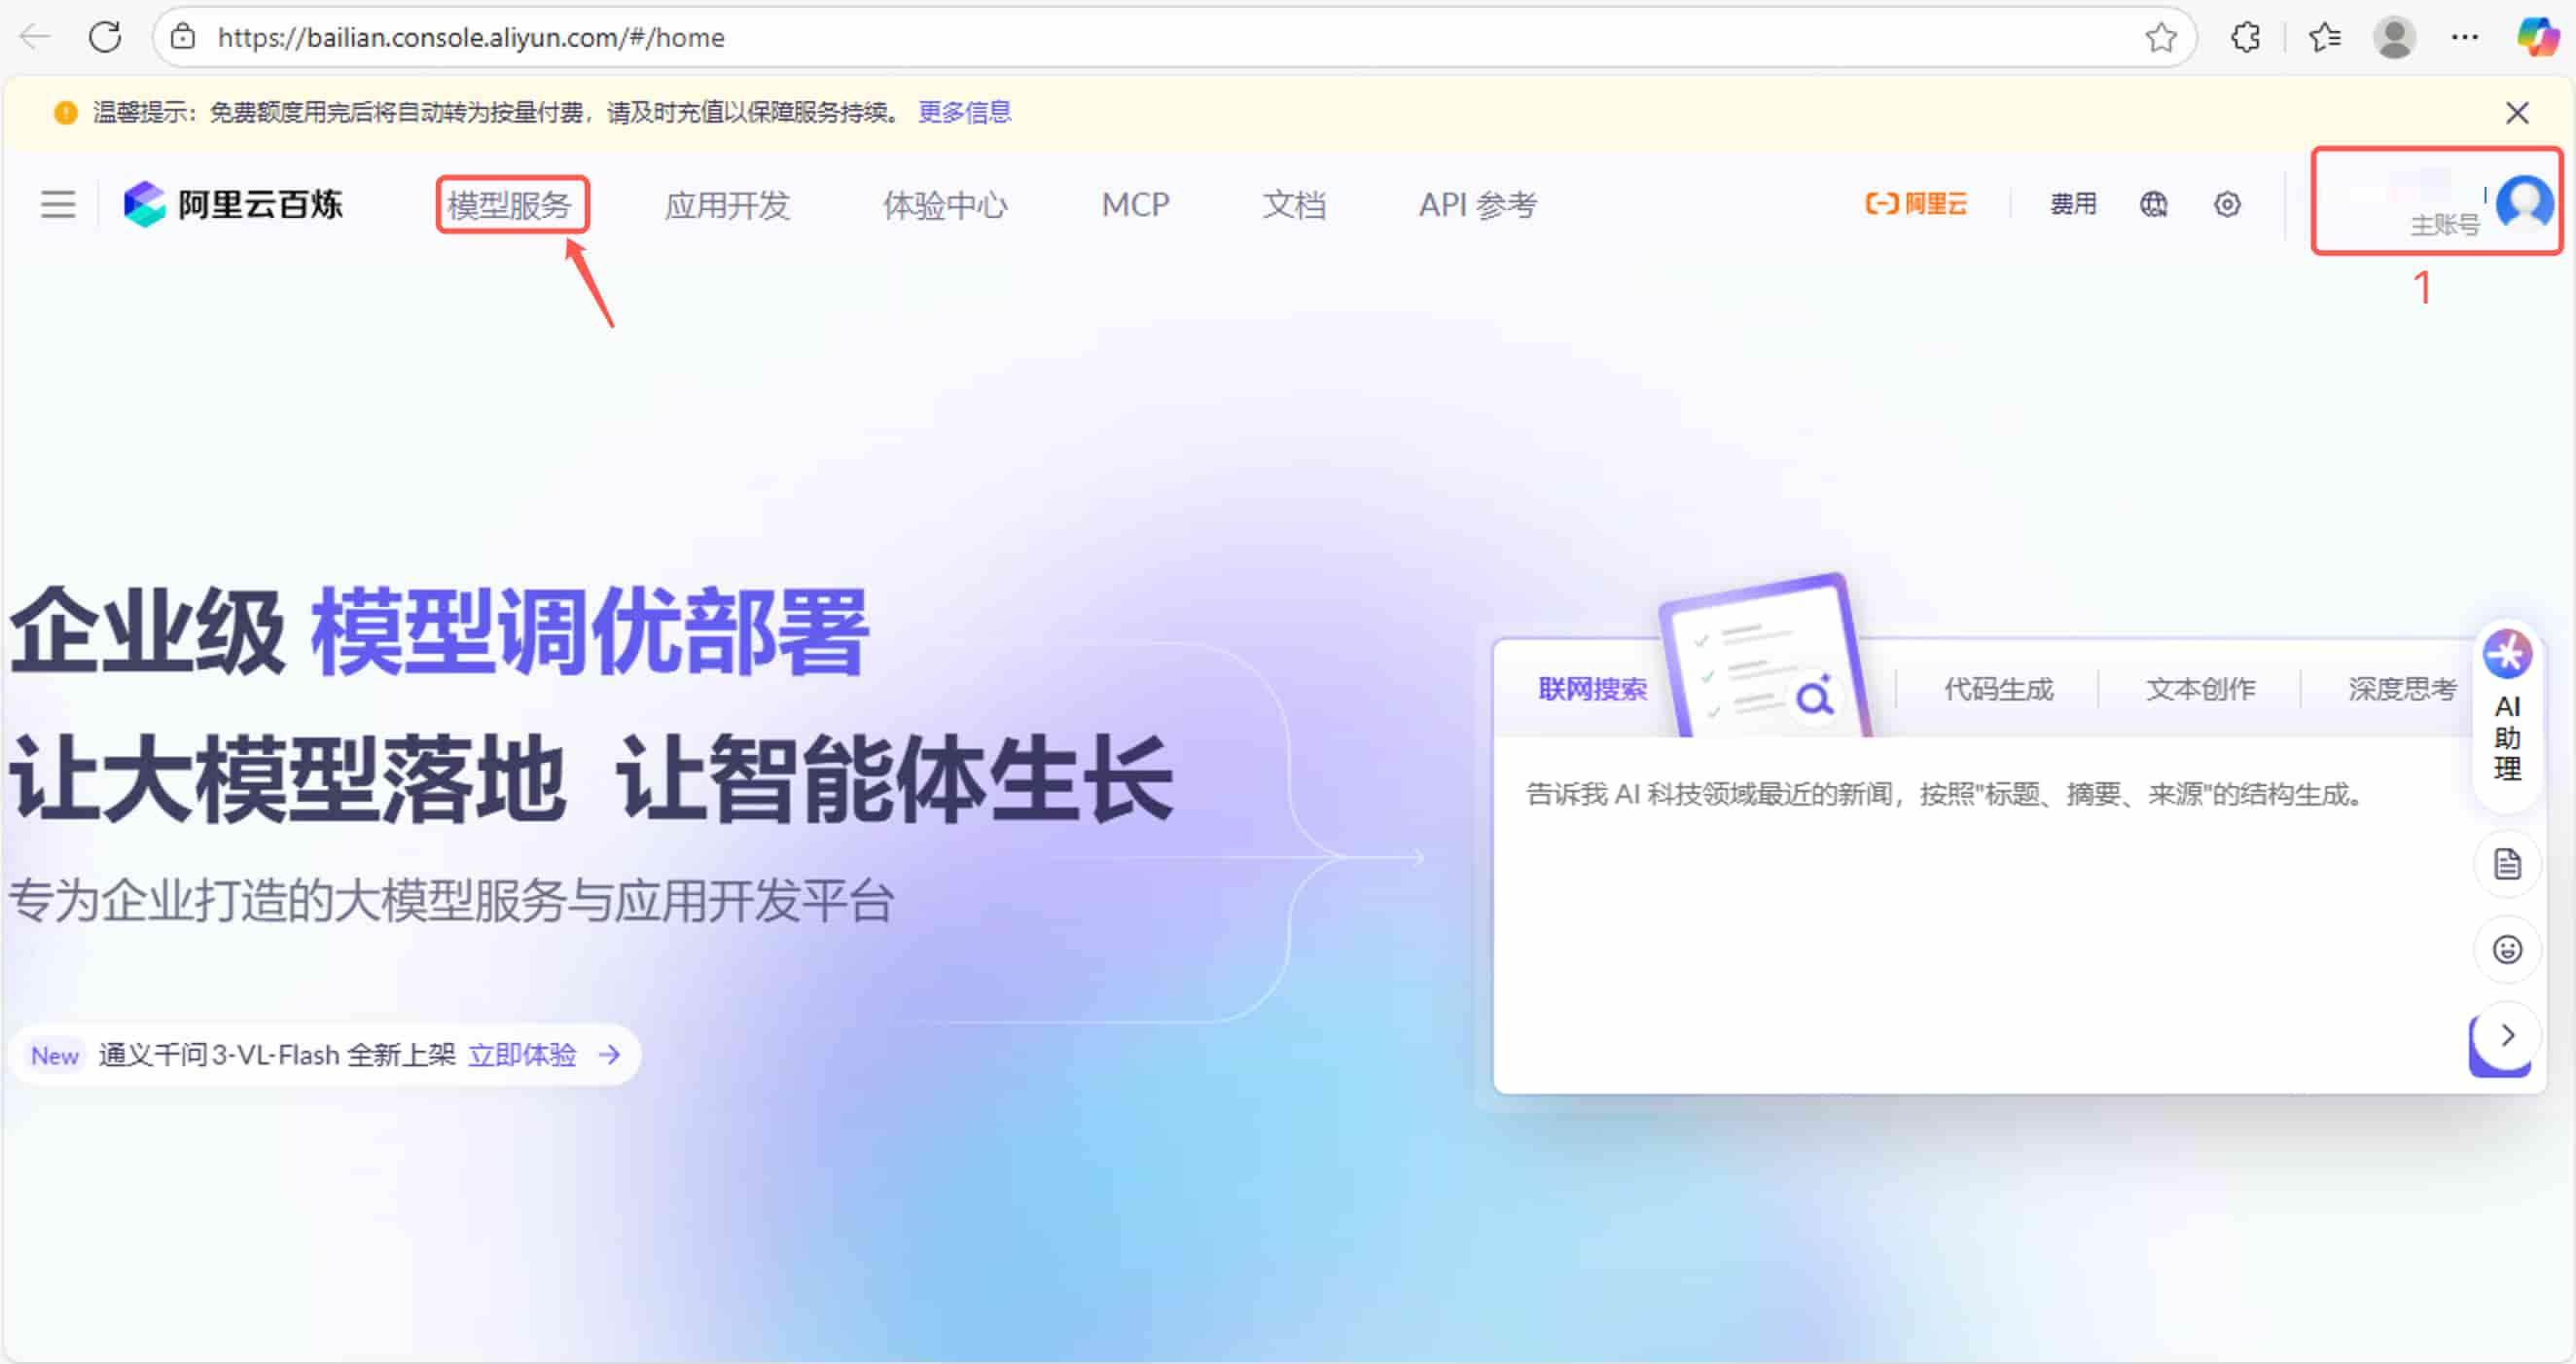
Task: Open the user avatar for 主账号
Action: point(2523,204)
